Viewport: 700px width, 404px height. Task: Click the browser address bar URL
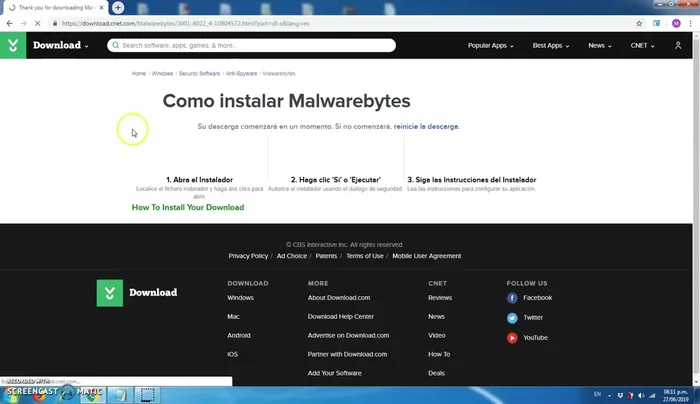coord(185,23)
